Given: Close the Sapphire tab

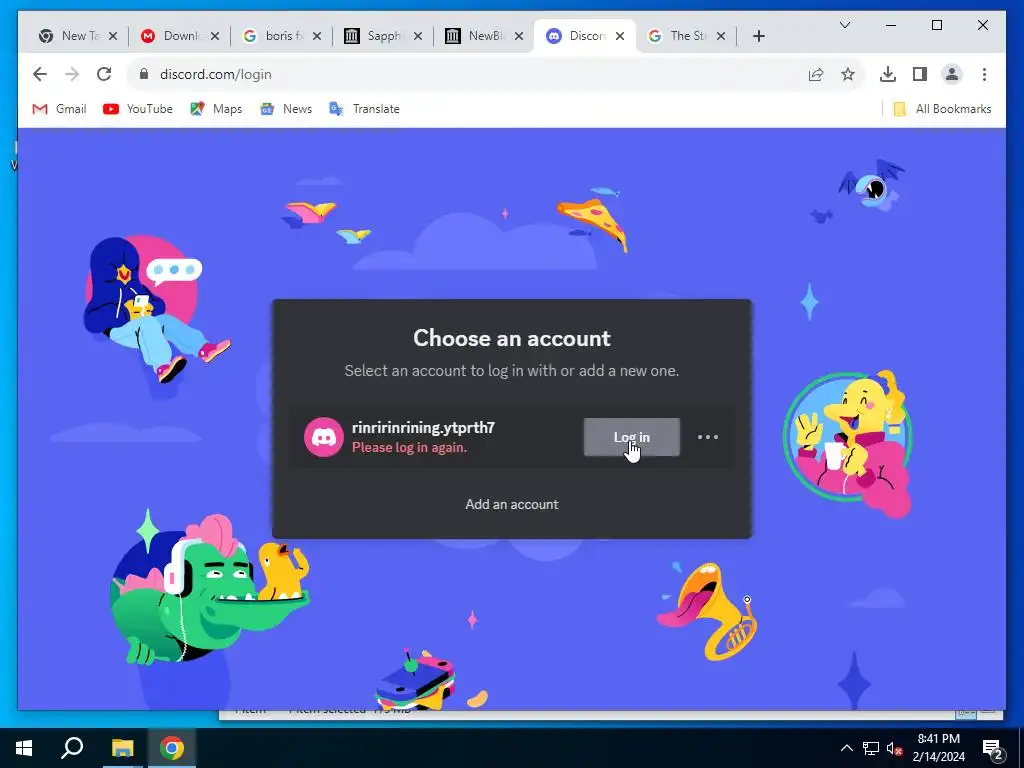Looking at the screenshot, I should coord(418,36).
